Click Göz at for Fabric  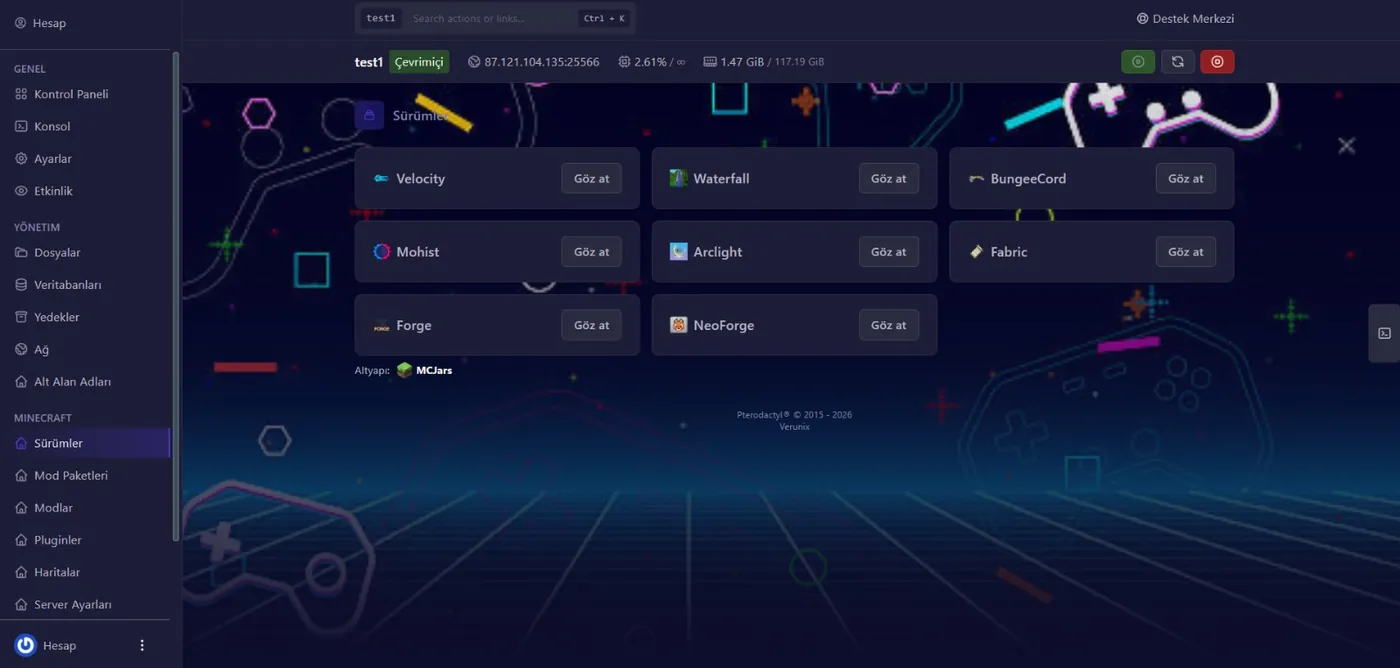coord(1186,252)
